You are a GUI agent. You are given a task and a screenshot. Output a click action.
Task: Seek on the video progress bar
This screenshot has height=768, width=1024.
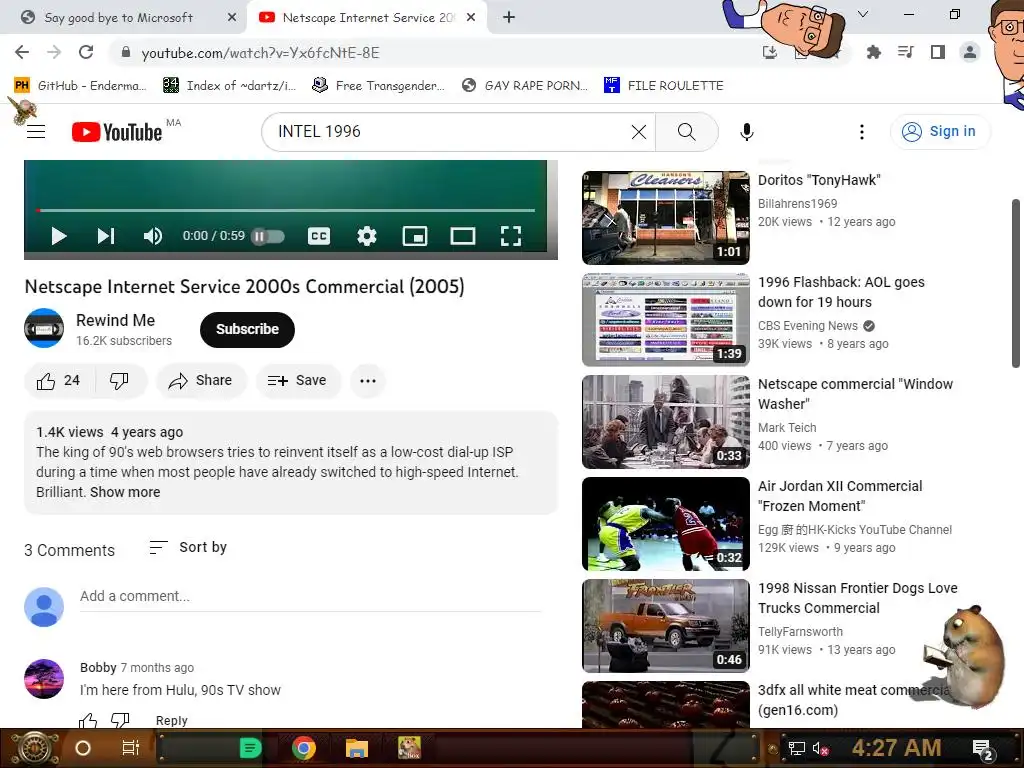pyautogui.click(x=285, y=210)
